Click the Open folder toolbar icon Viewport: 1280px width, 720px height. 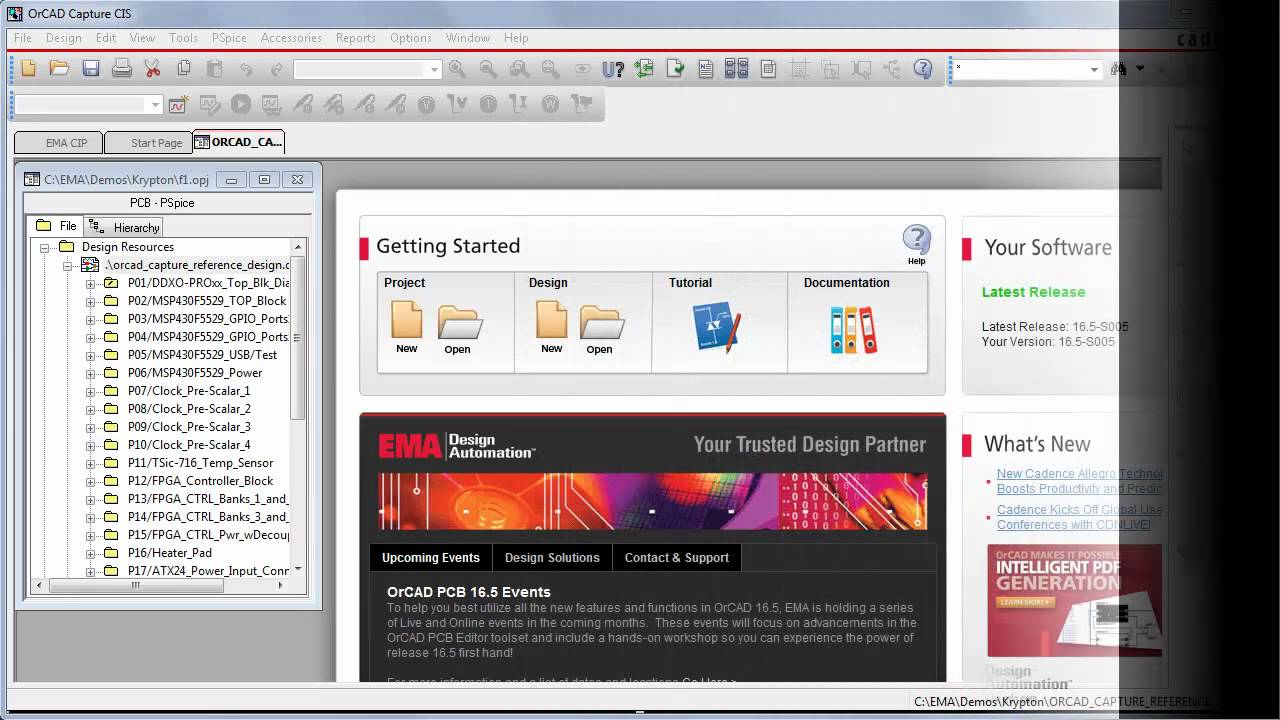click(x=59, y=68)
